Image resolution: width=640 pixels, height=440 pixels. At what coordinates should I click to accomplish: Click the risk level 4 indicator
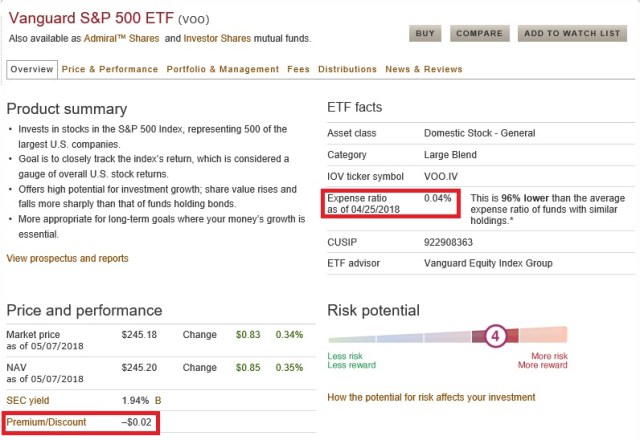(494, 336)
